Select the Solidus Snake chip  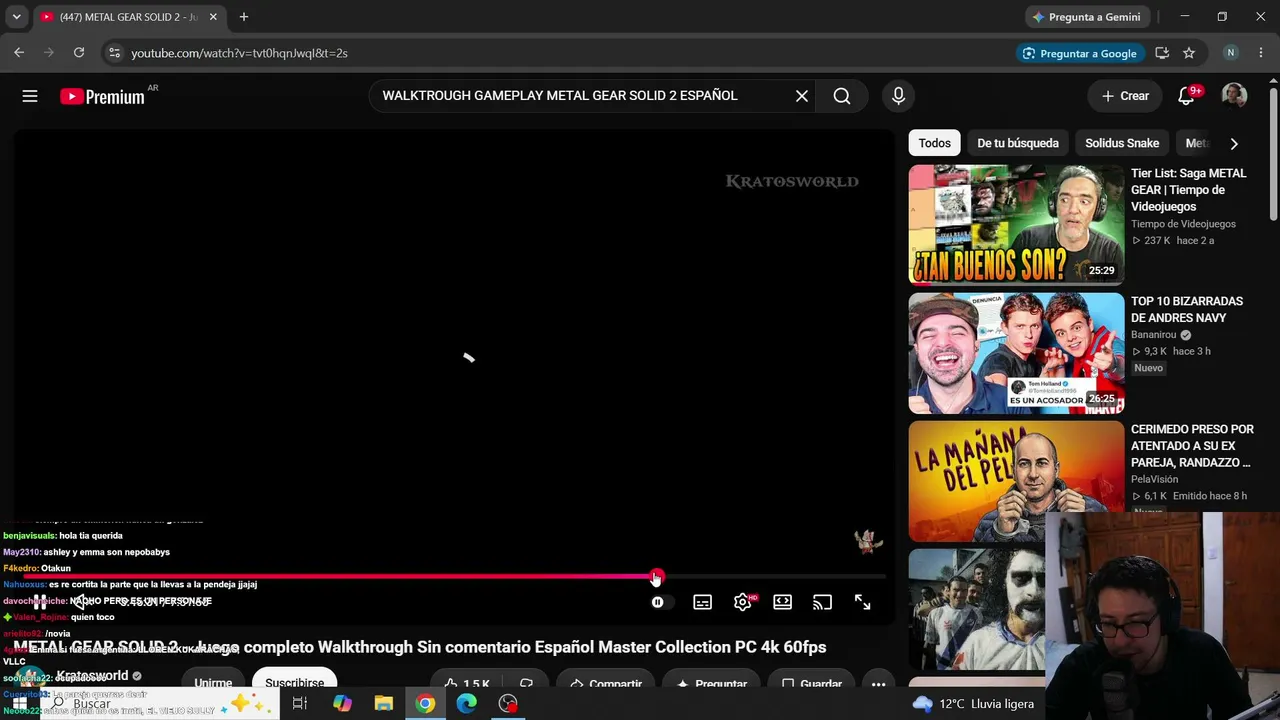[1122, 143]
